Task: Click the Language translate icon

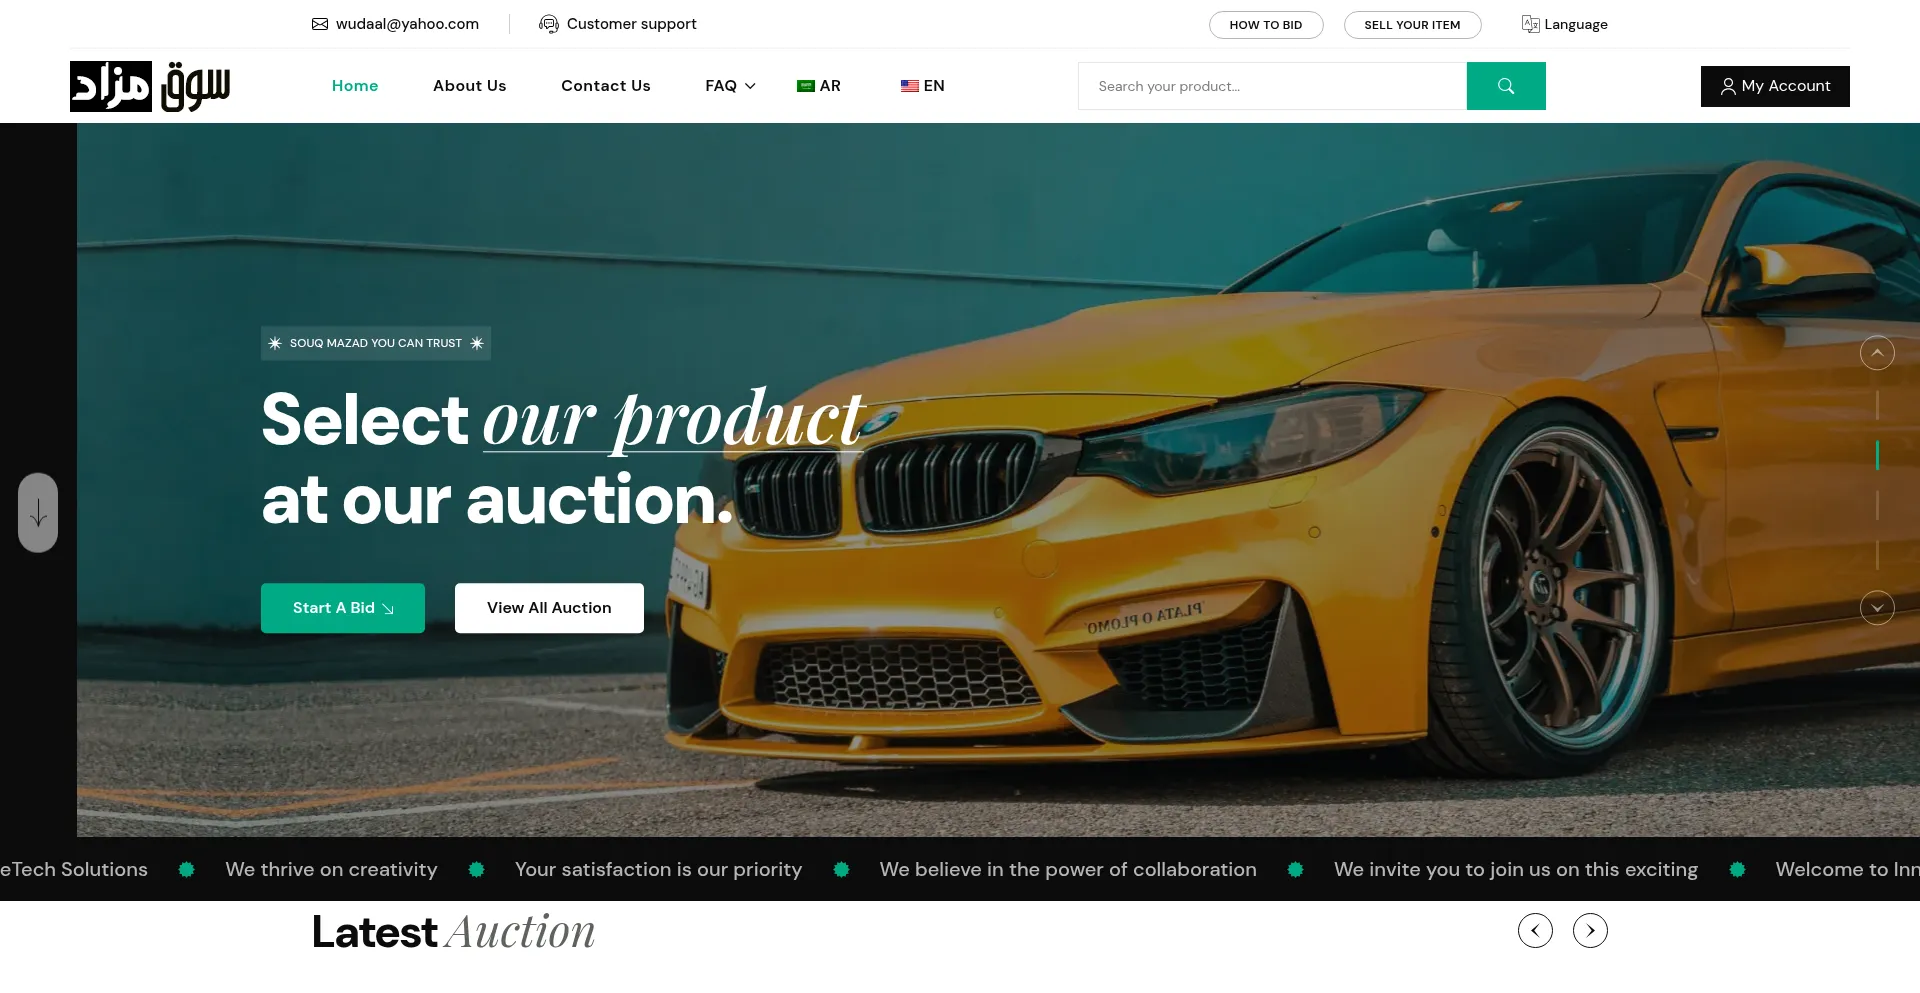Action: (1530, 24)
